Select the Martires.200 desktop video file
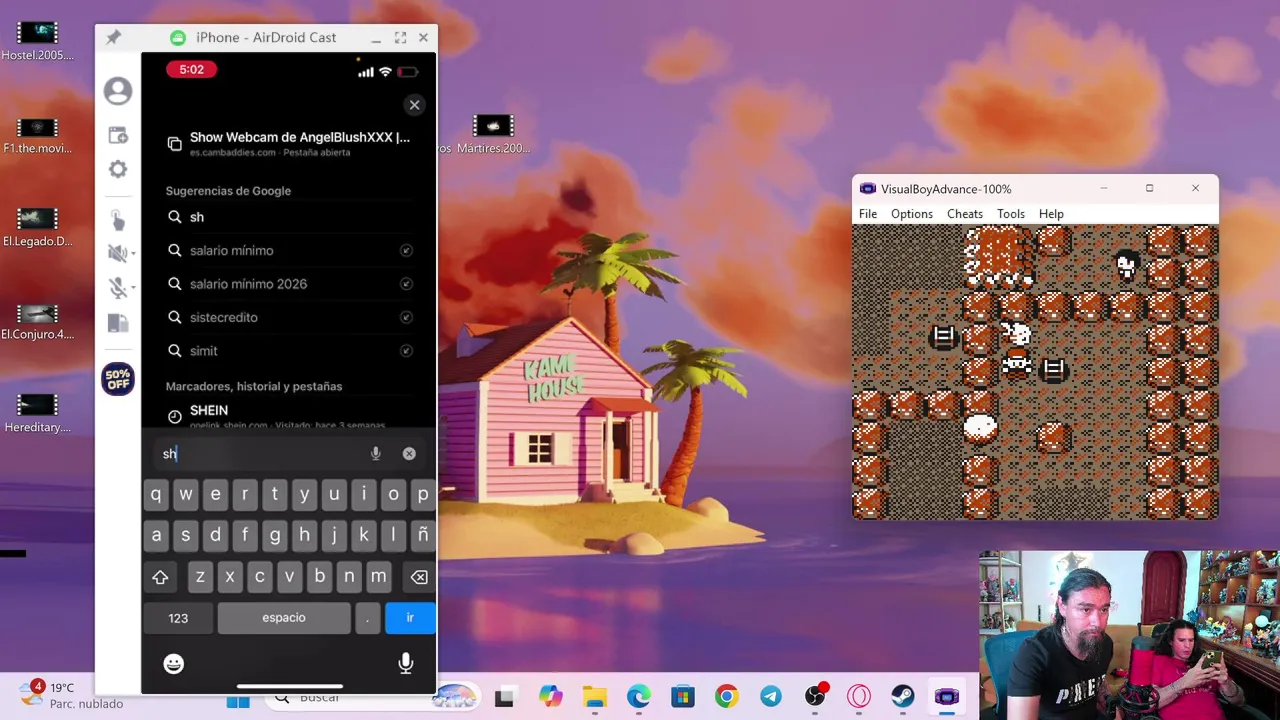The image size is (1280, 720). pos(493,135)
